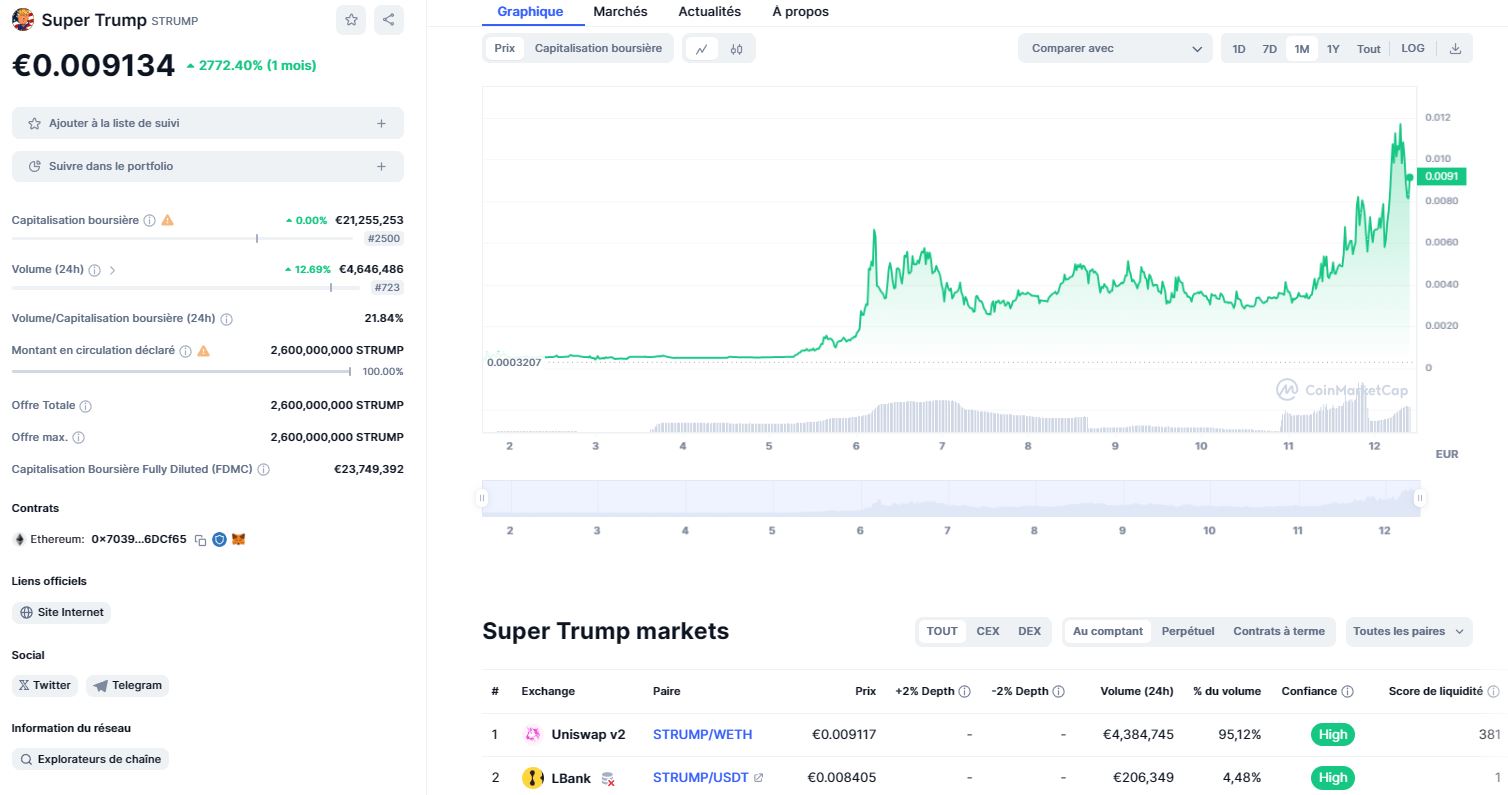Toggle the LOG scale option
Image resolution: width=1508 pixels, height=795 pixels.
[x=1412, y=48]
